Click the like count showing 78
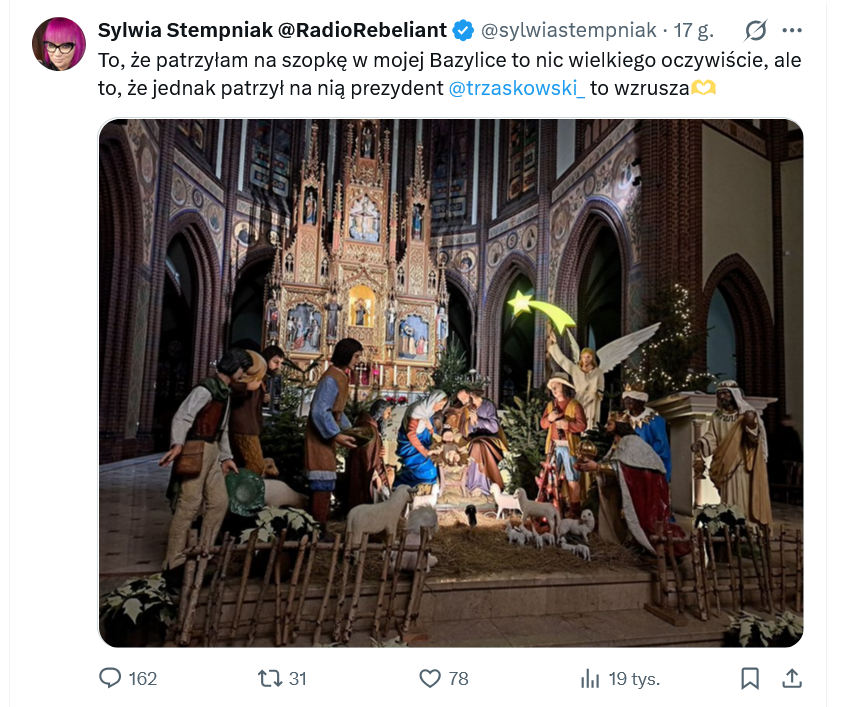 tap(458, 678)
